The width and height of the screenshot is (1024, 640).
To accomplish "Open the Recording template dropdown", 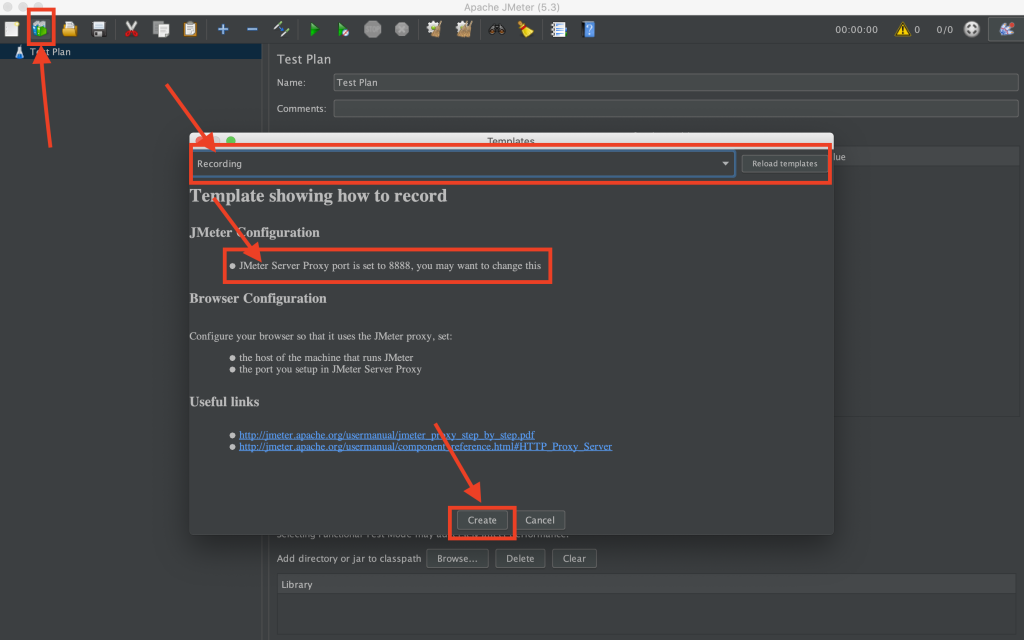I will click(463, 163).
